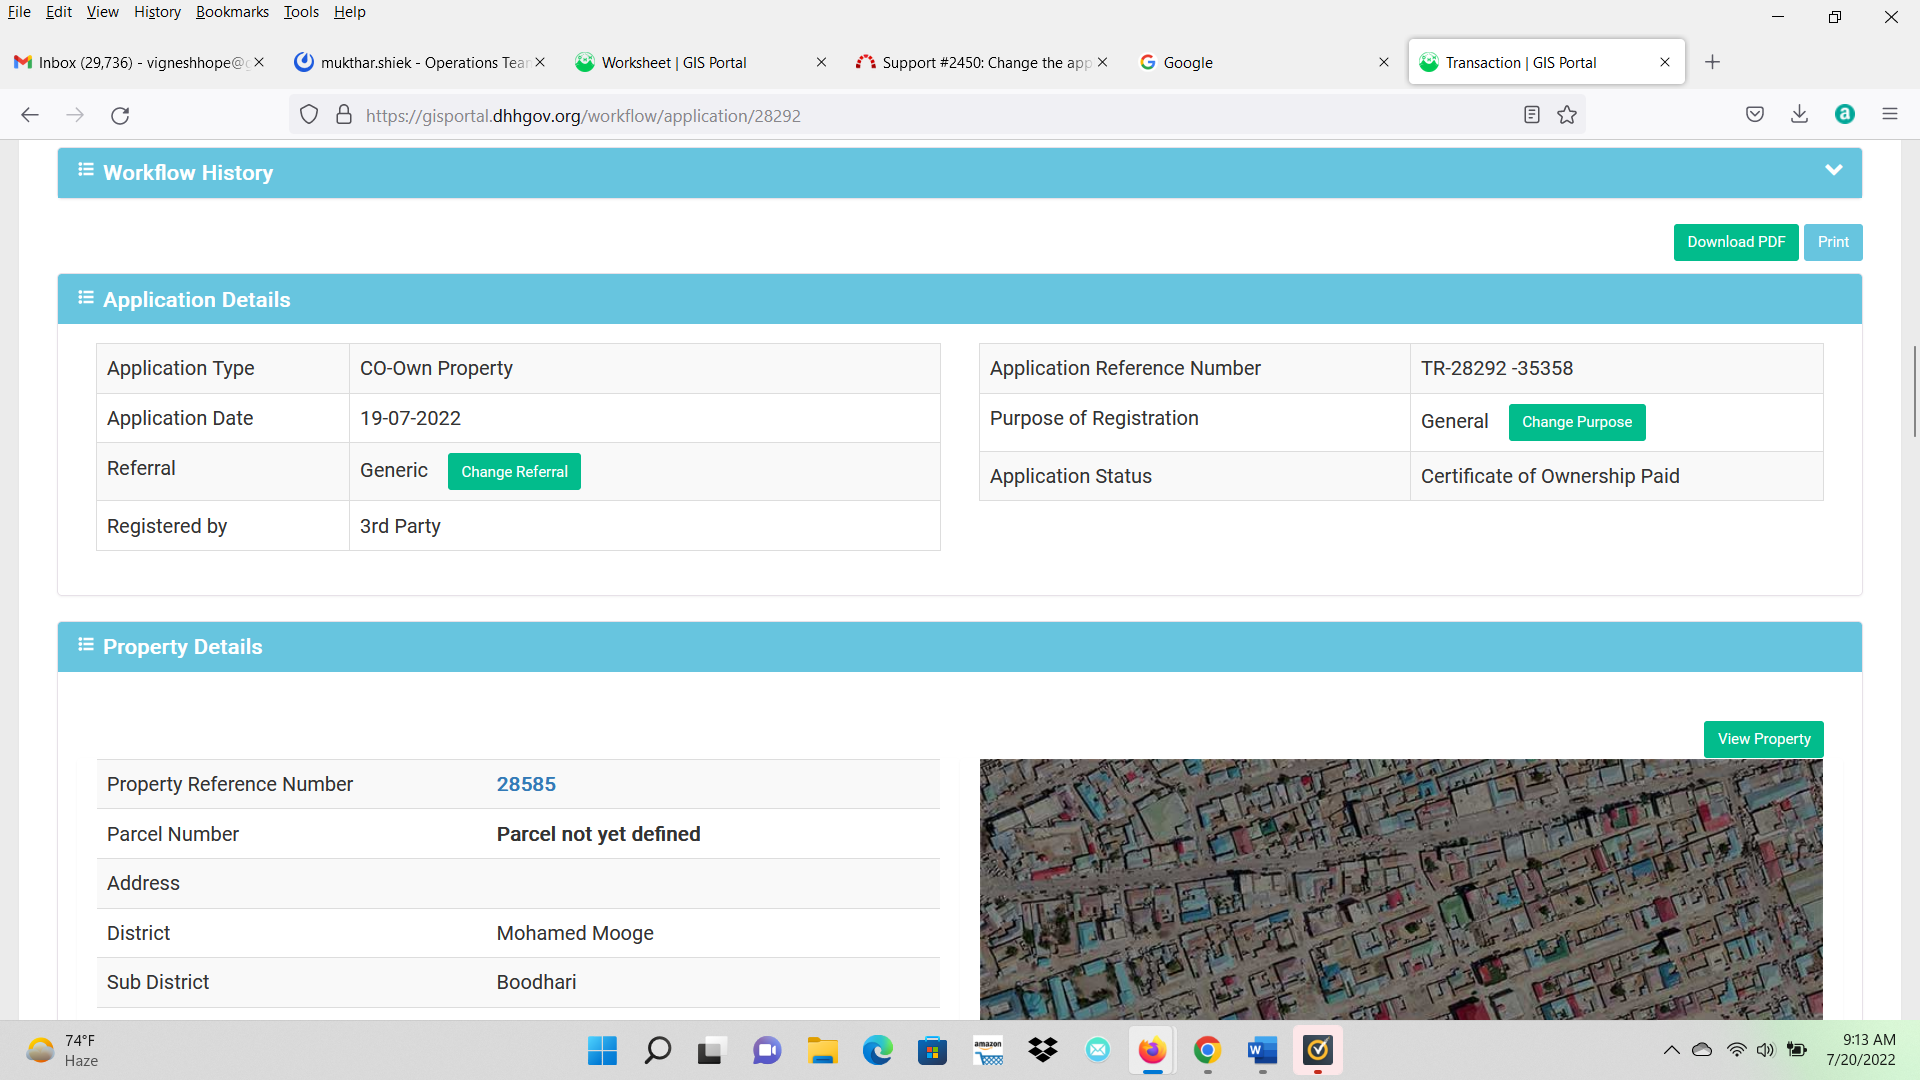Open the weather widget showing 74°F Haze
Image resolution: width=1920 pixels, height=1080 pixels.
point(63,1050)
